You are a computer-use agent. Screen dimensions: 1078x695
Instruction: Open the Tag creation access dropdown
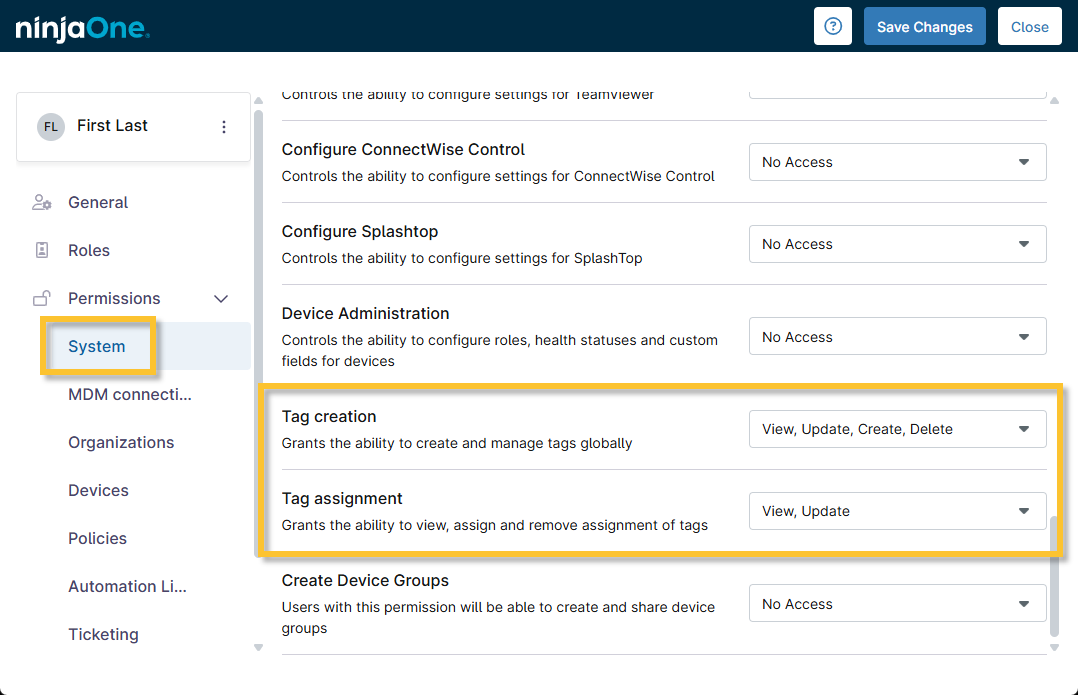pos(897,429)
